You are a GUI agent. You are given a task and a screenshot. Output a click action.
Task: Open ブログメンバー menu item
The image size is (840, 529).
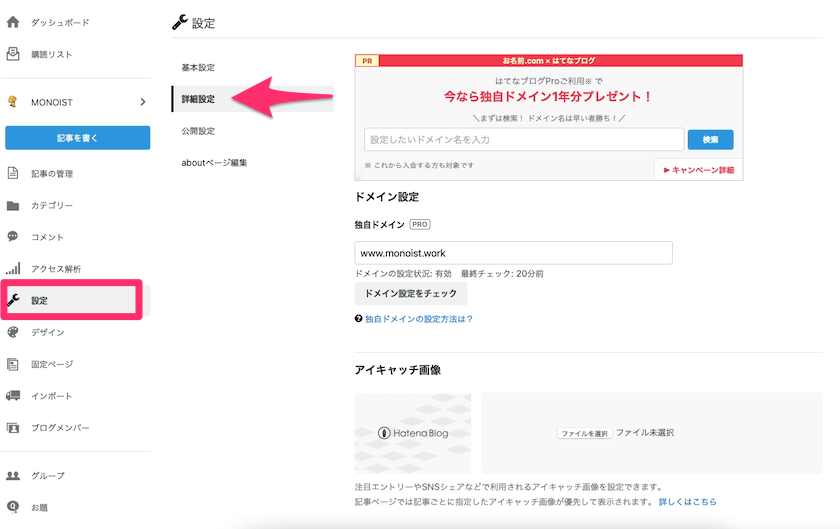[60, 428]
